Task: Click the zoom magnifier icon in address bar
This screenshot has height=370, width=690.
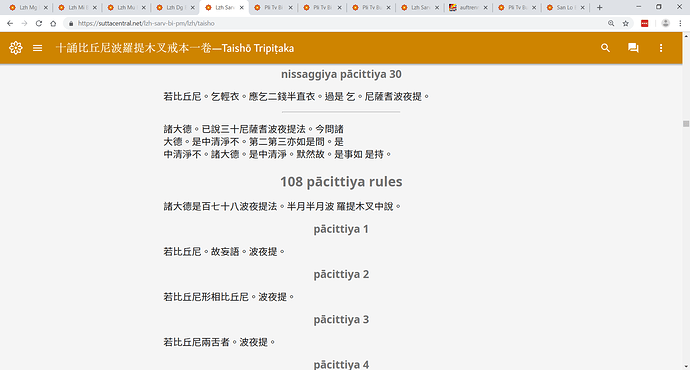Action: coord(611,23)
